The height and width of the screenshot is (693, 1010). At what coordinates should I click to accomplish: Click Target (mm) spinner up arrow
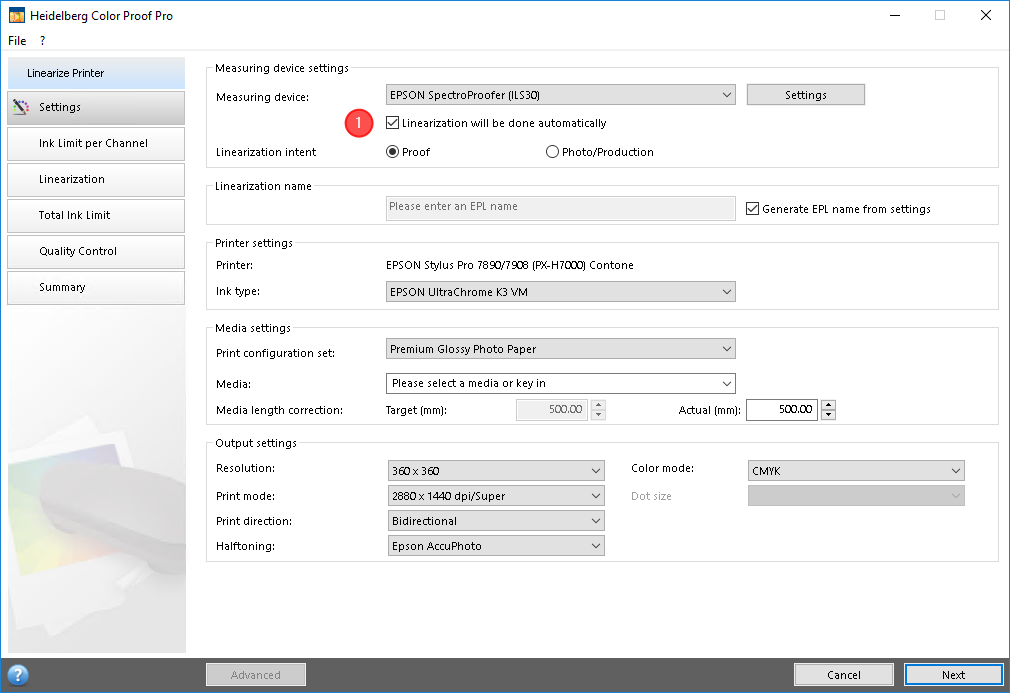[x=599, y=404]
